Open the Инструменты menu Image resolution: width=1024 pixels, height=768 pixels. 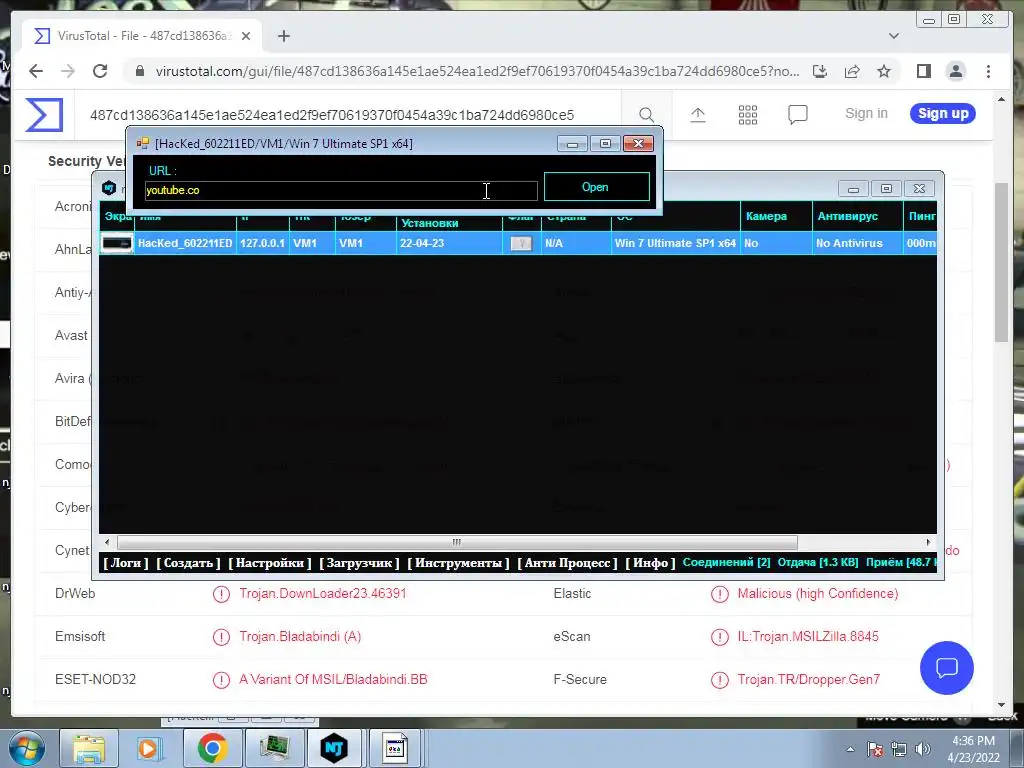click(x=458, y=563)
